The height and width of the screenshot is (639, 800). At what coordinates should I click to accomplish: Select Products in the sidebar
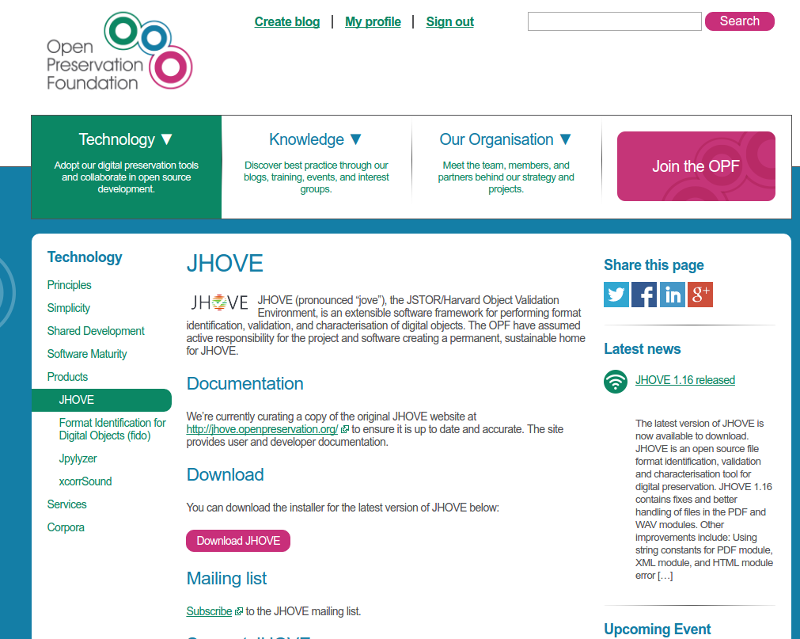pyautogui.click(x=67, y=377)
